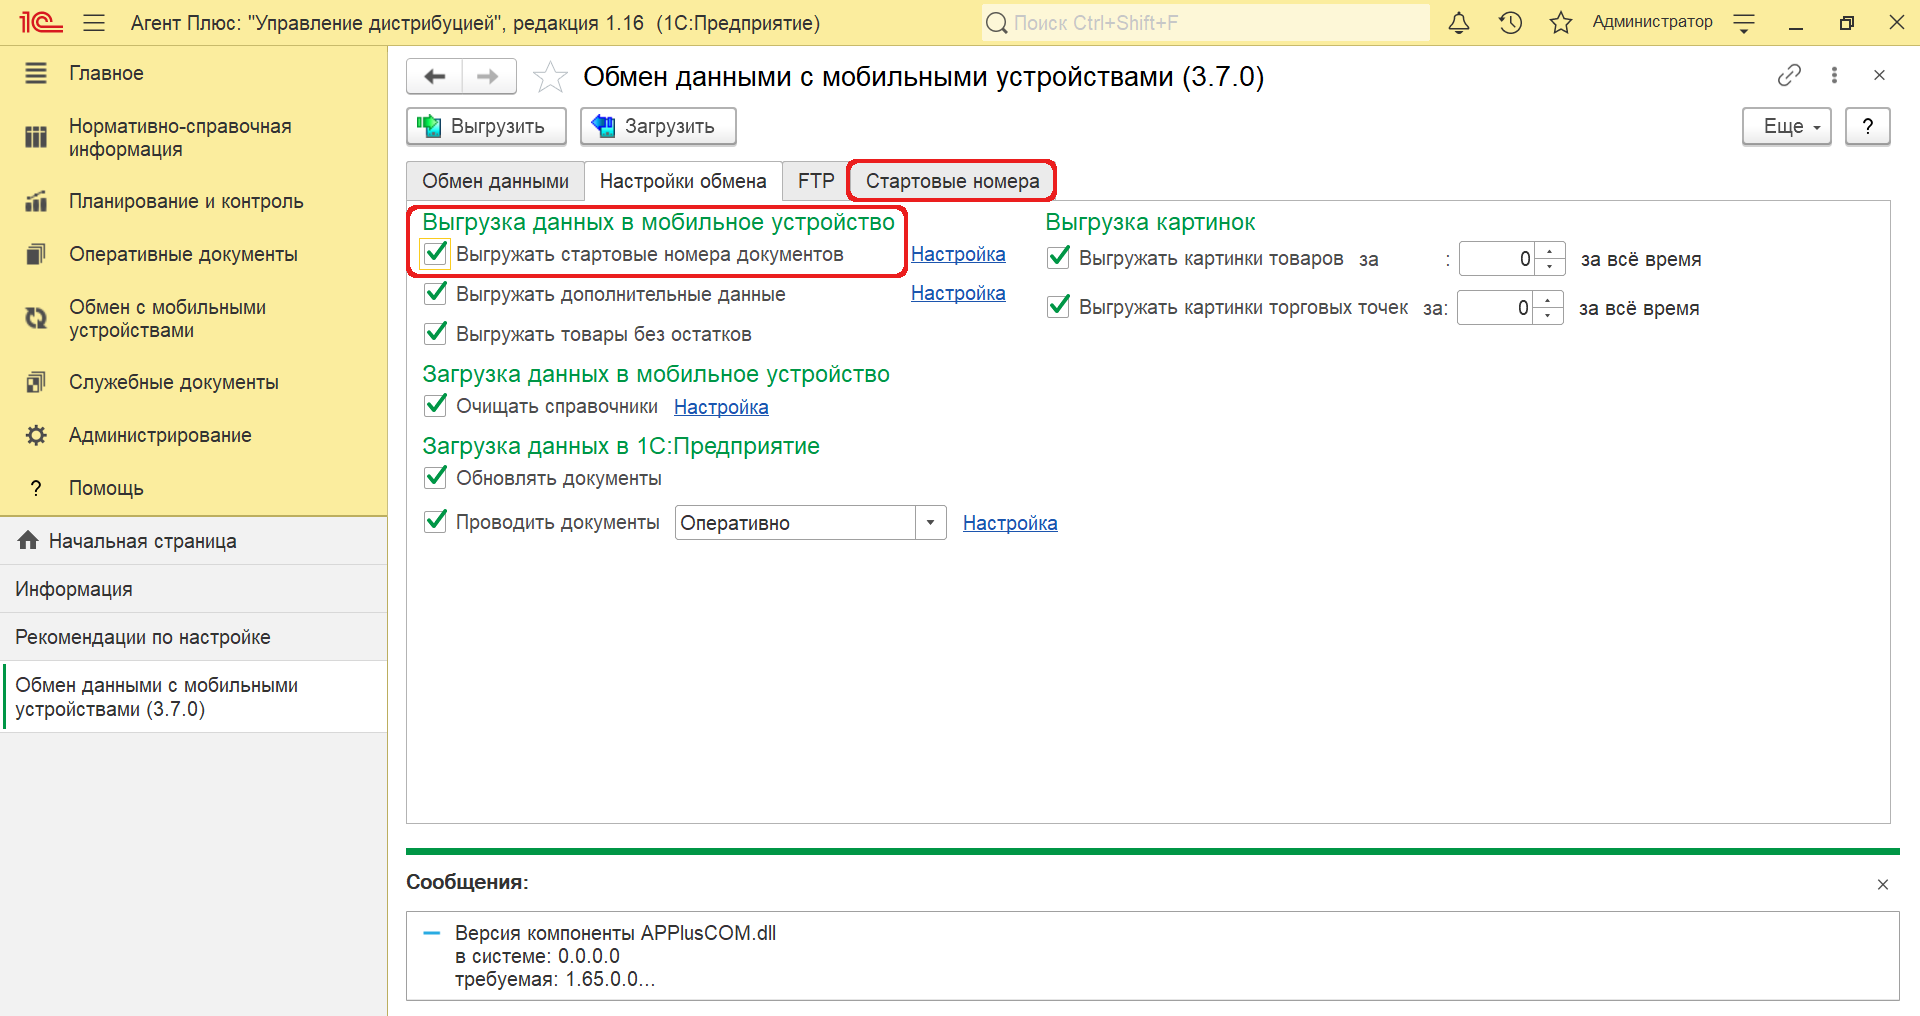Click the Загрузить button
Viewport: 1920px width, 1016px height.
(x=658, y=126)
